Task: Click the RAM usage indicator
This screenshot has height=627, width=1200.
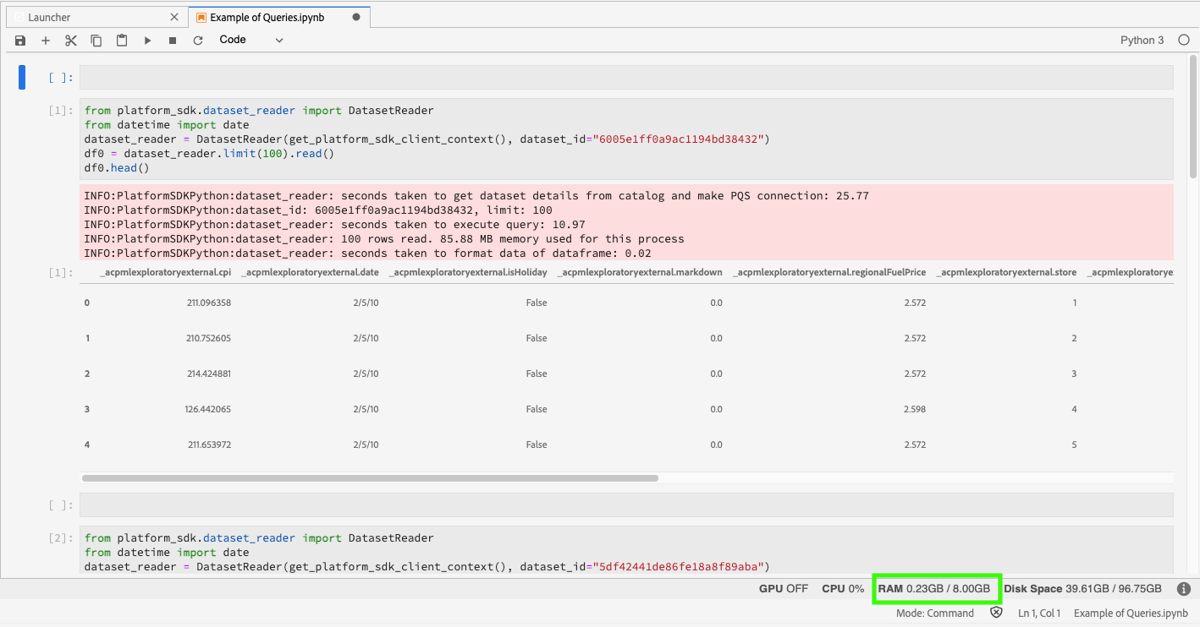Action: (x=935, y=589)
